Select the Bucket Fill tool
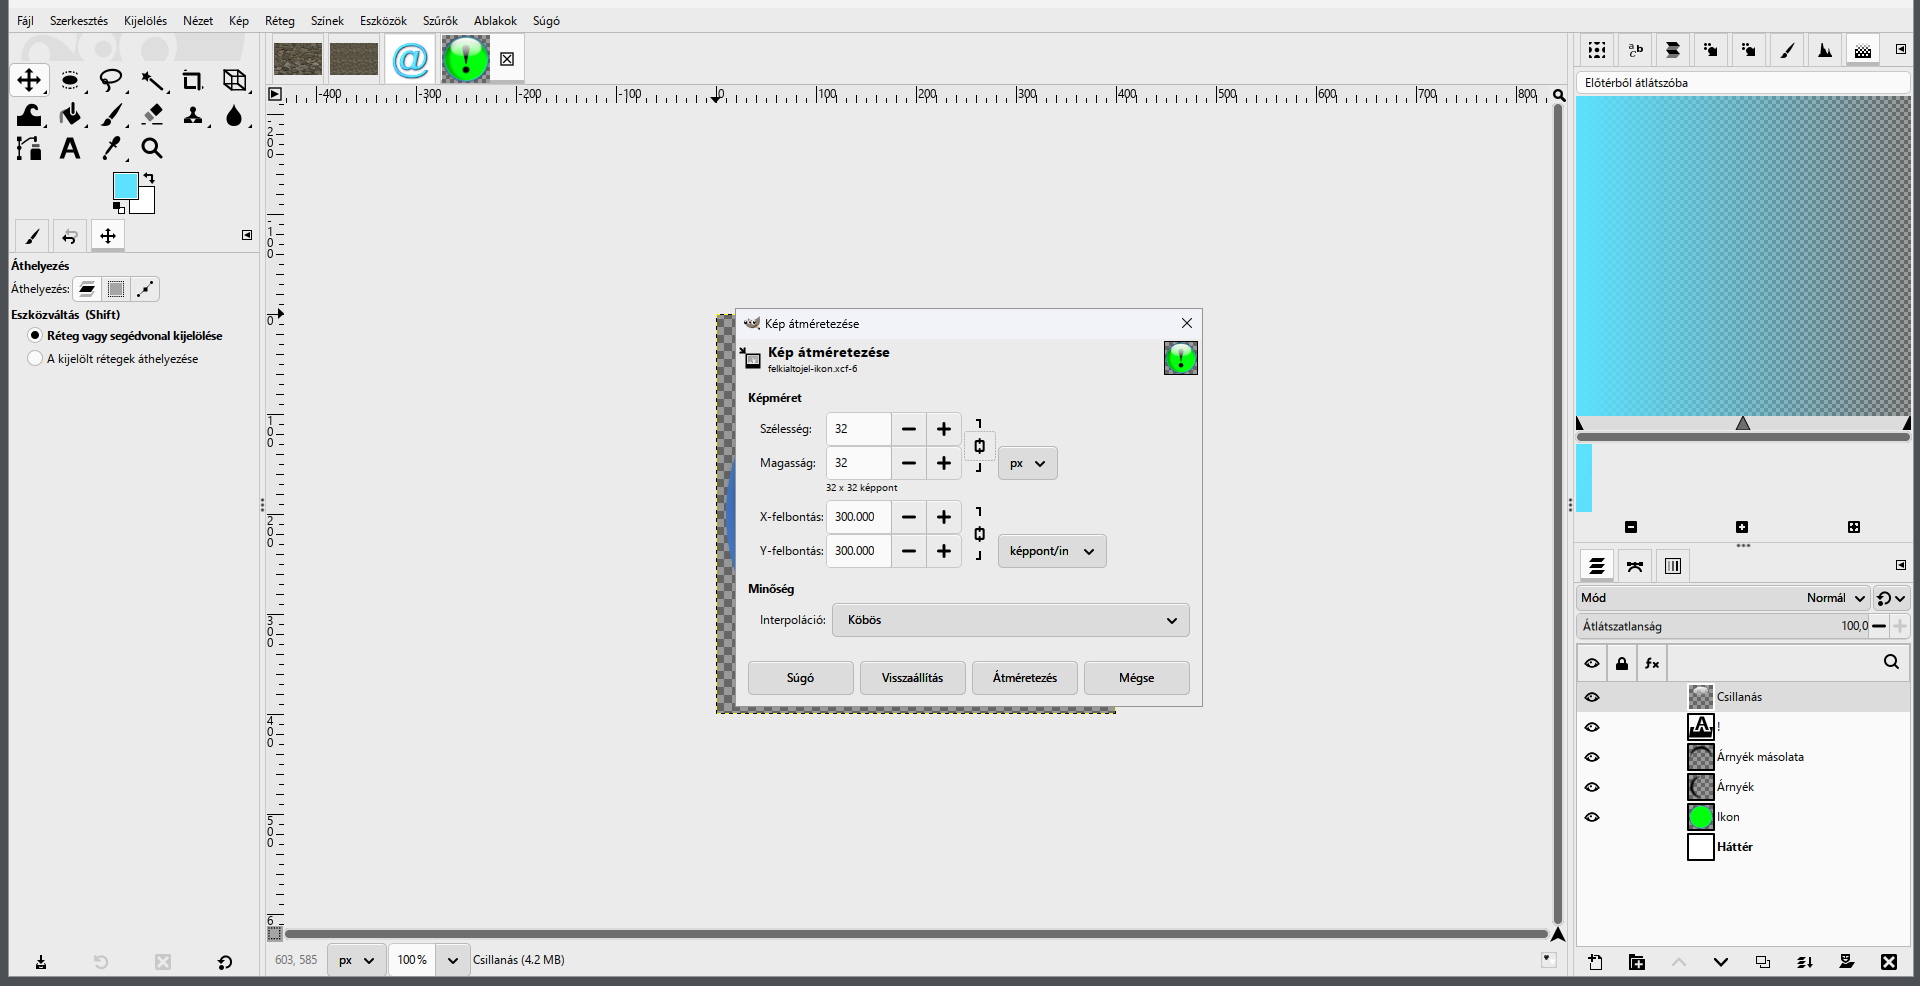 coord(70,115)
